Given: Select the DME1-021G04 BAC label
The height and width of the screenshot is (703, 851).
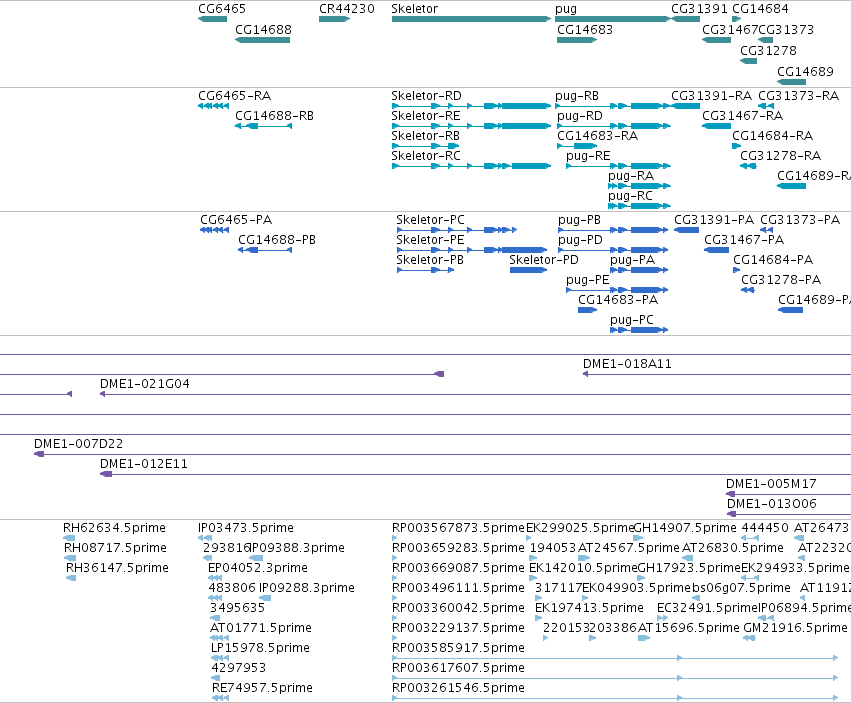Looking at the screenshot, I should [x=145, y=384].
